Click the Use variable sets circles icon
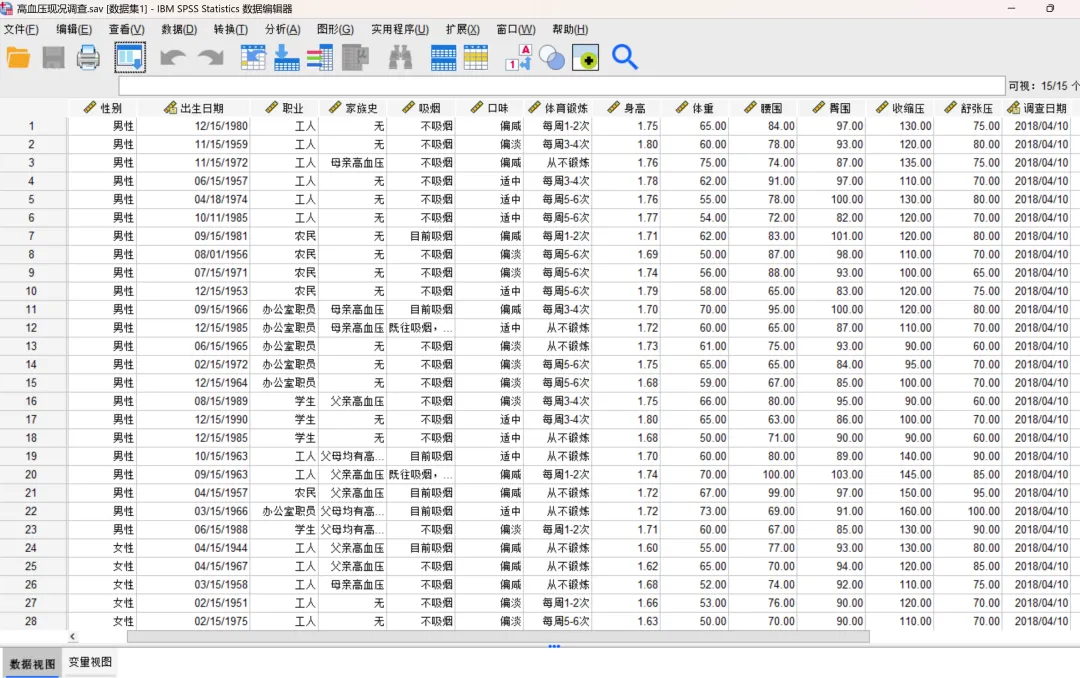 coord(552,58)
